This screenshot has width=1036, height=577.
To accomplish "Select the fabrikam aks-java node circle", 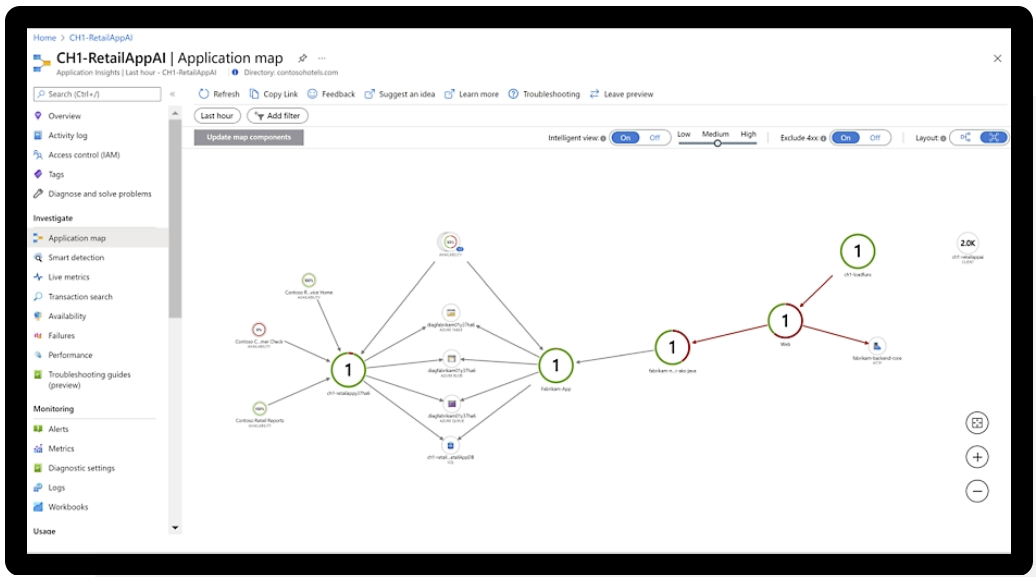I will (672, 347).
